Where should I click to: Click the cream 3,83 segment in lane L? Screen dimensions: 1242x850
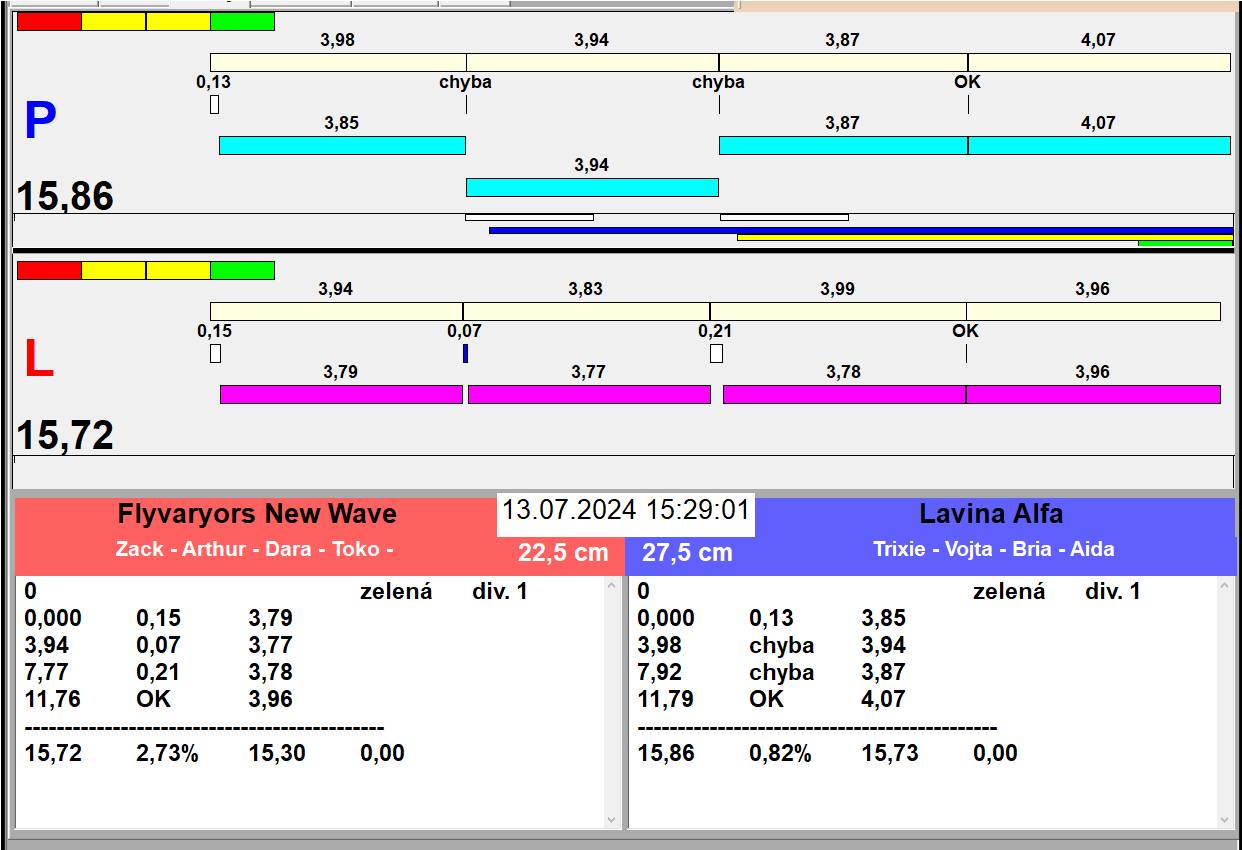click(x=586, y=311)
